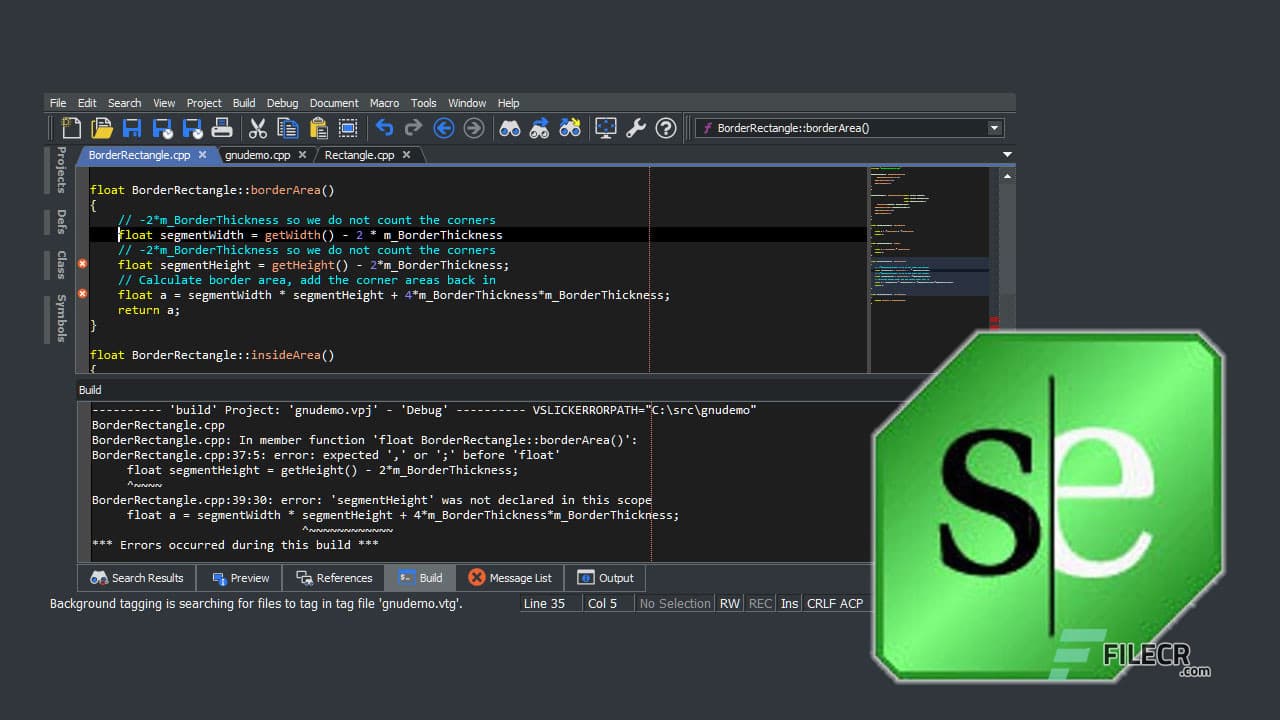Toggle Ins overwrite mode in status bar
1280x720 pixels.
(789, 603)
